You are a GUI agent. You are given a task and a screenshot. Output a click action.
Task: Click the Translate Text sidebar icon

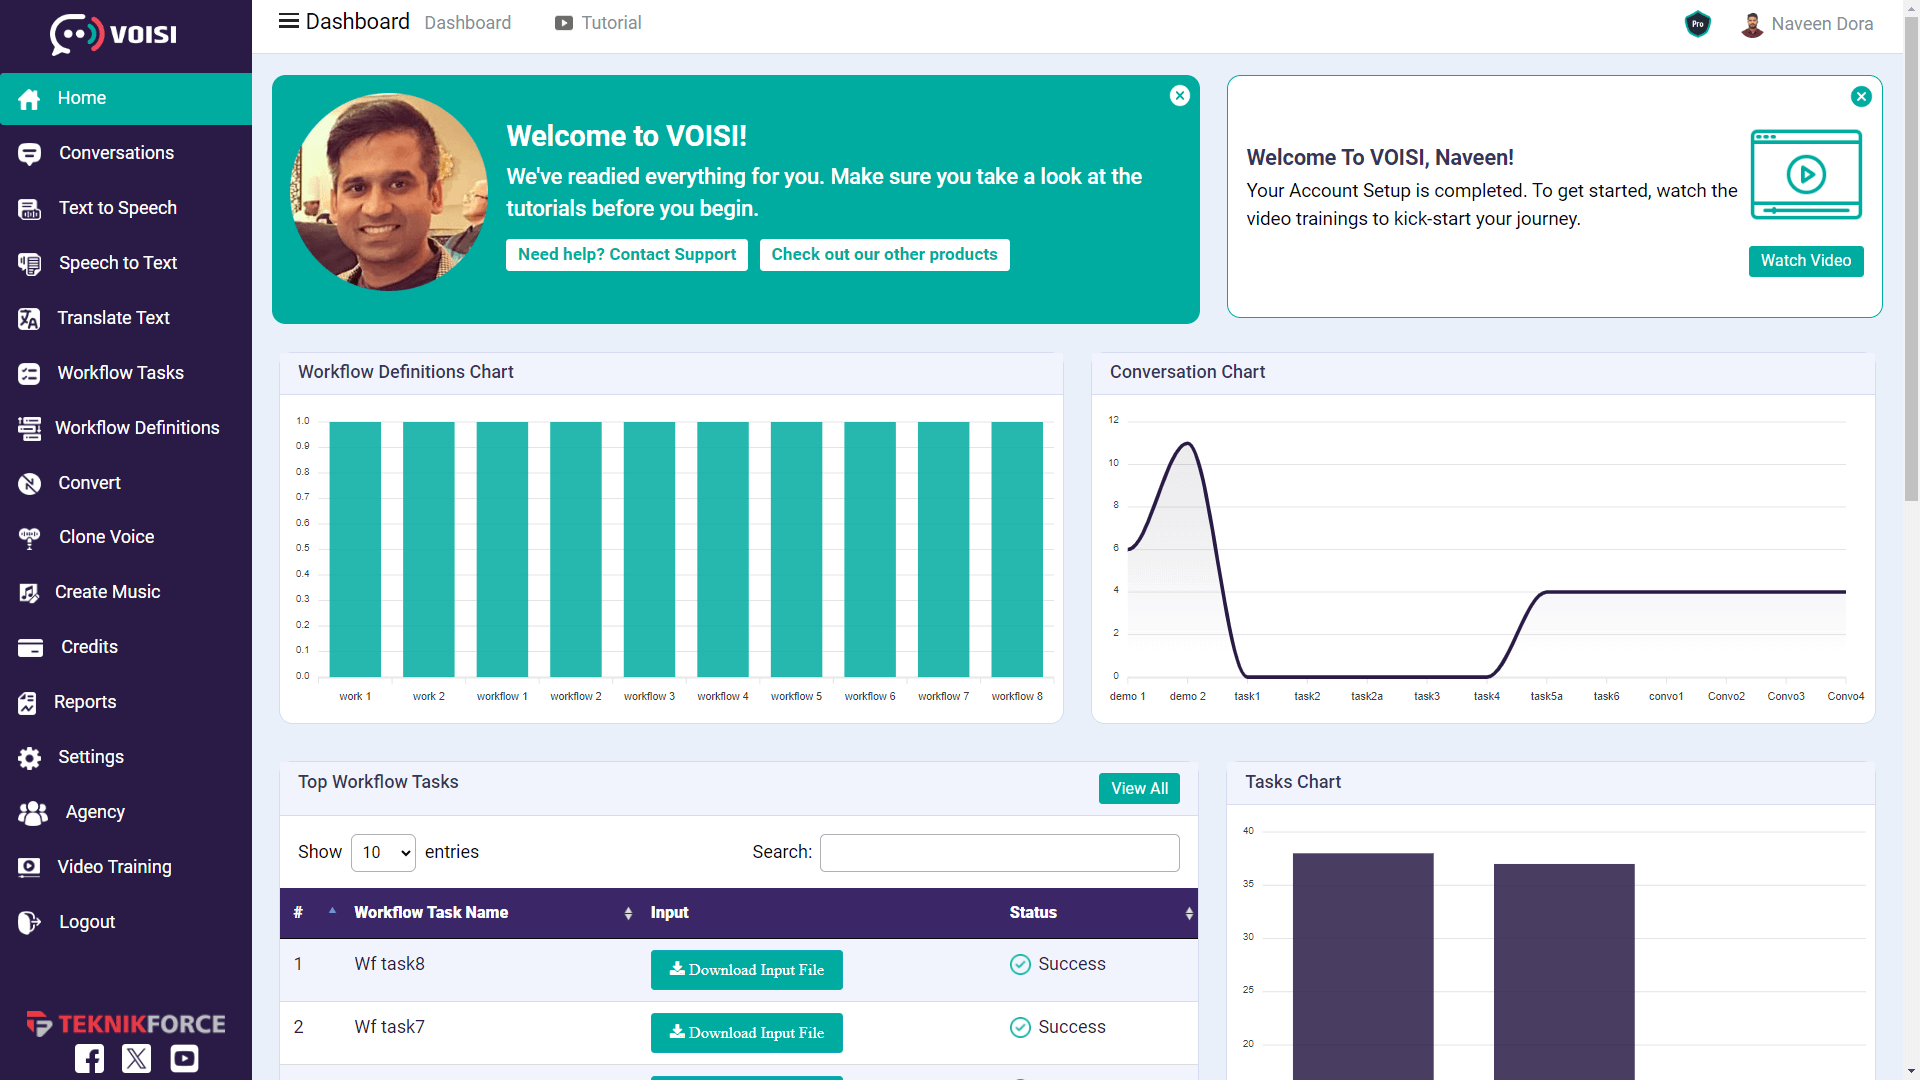pyautogui.click(x=30, y=319)
